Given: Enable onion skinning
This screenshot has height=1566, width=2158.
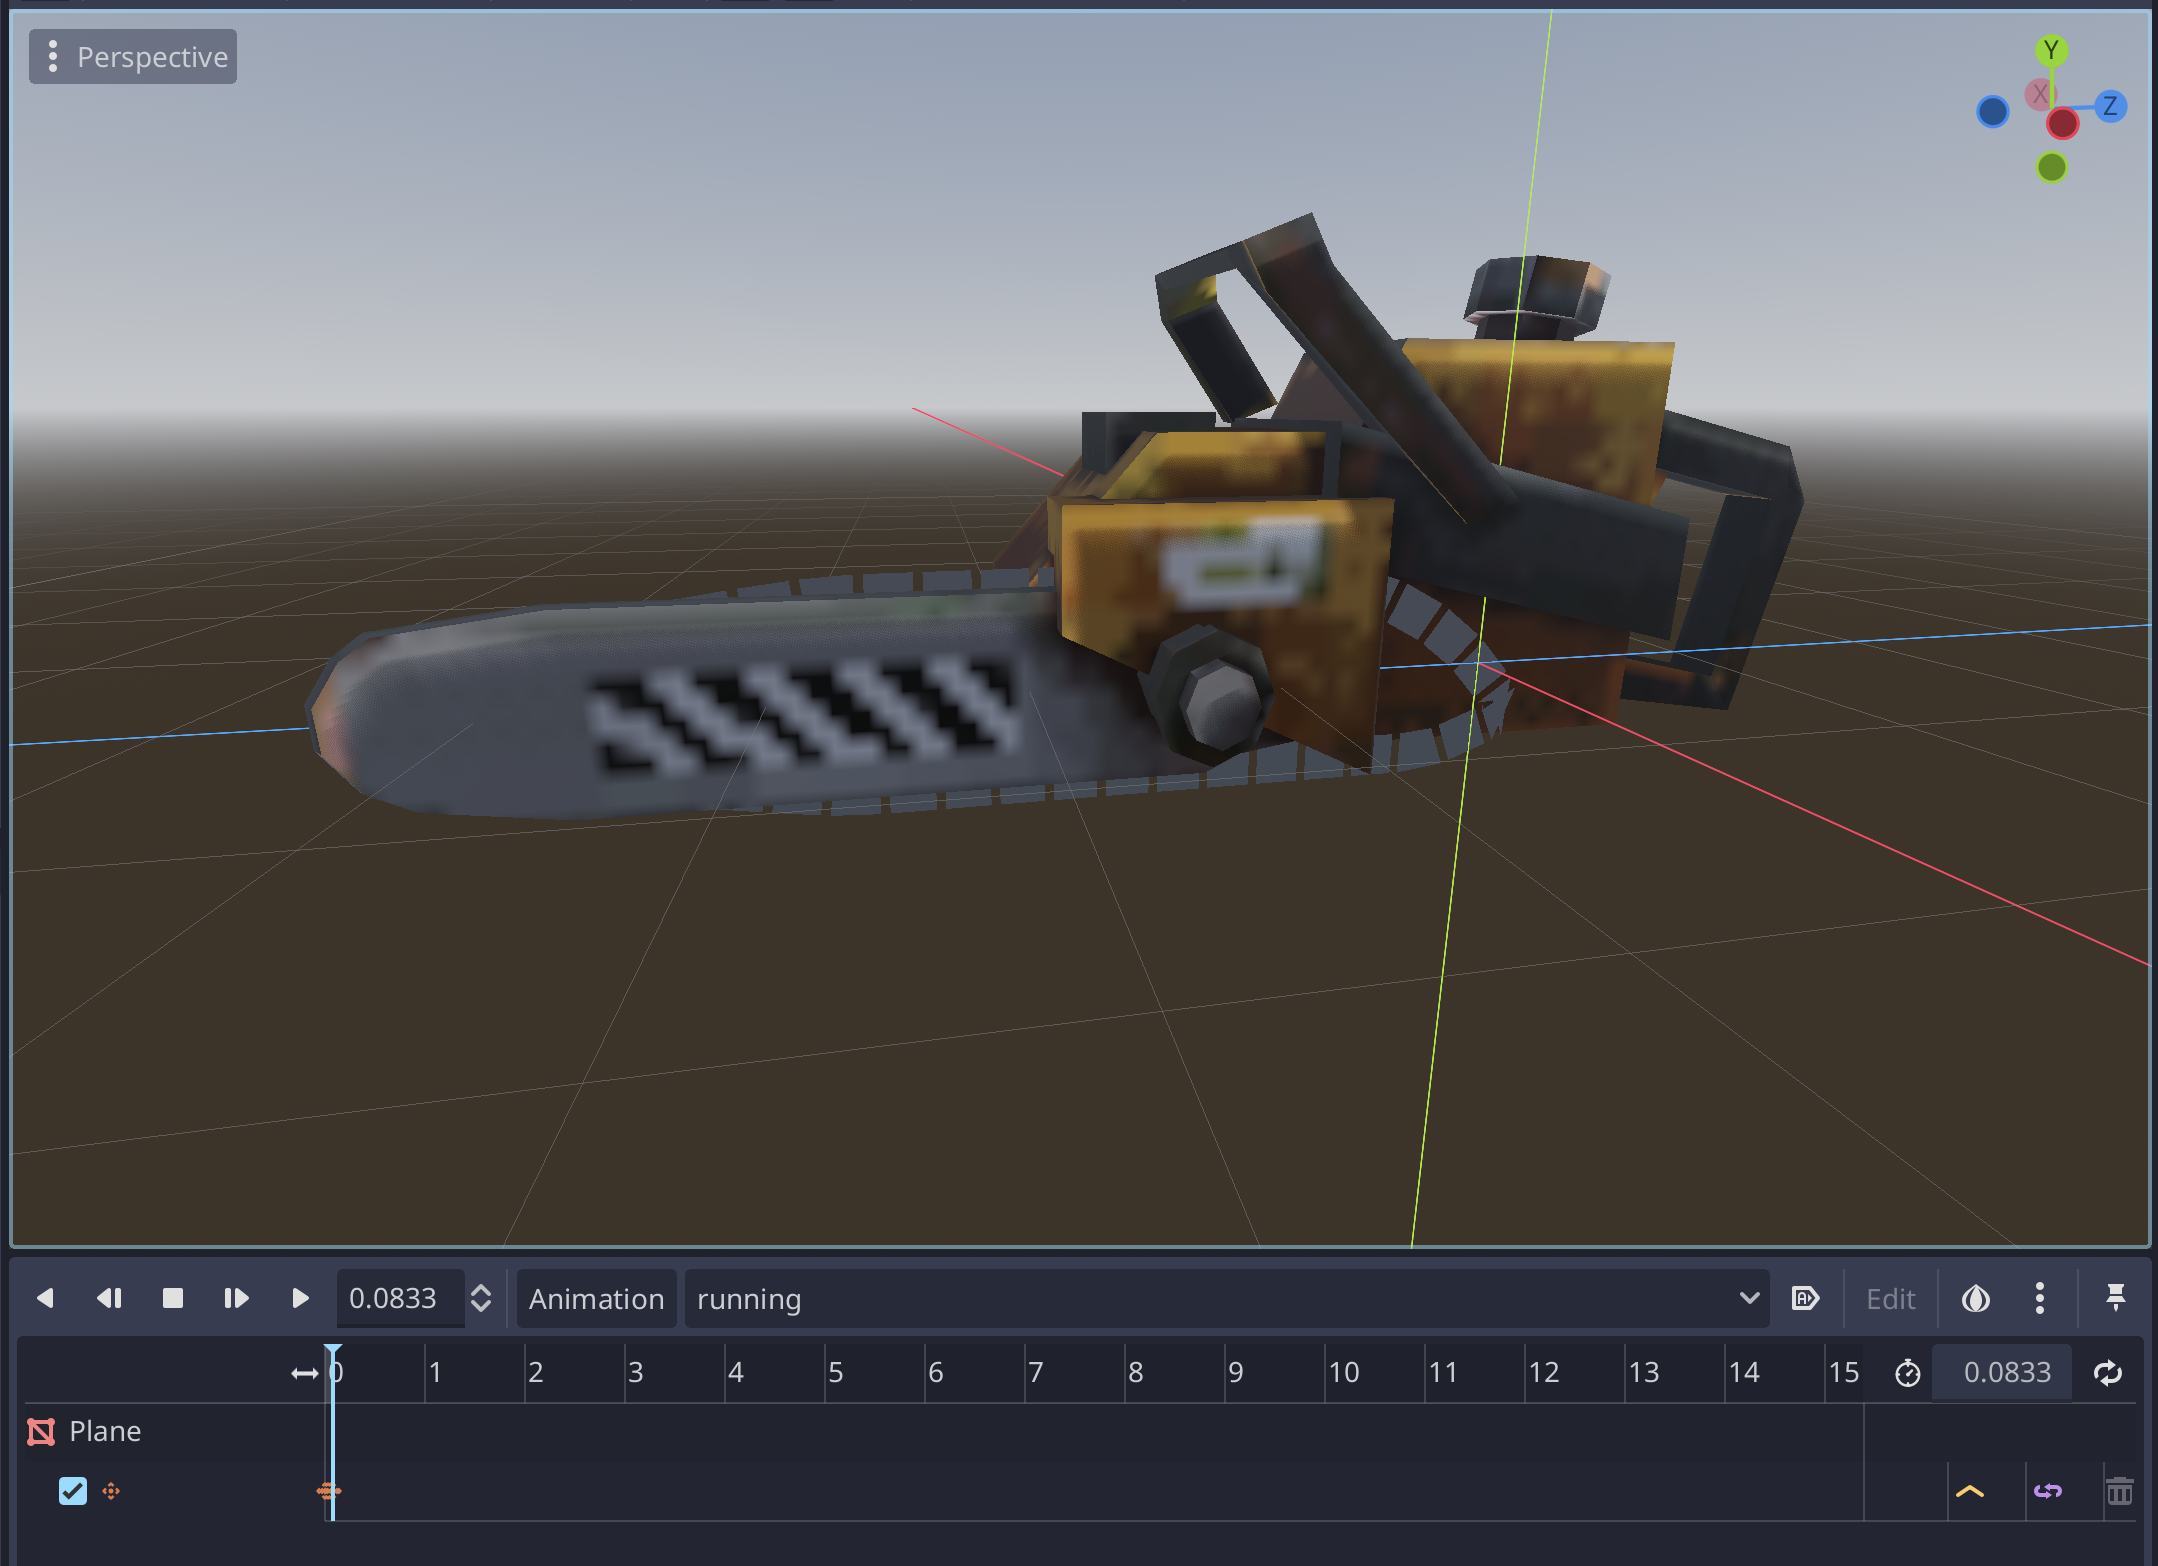Looking at the screenshot, I should coord(1975,1298).
